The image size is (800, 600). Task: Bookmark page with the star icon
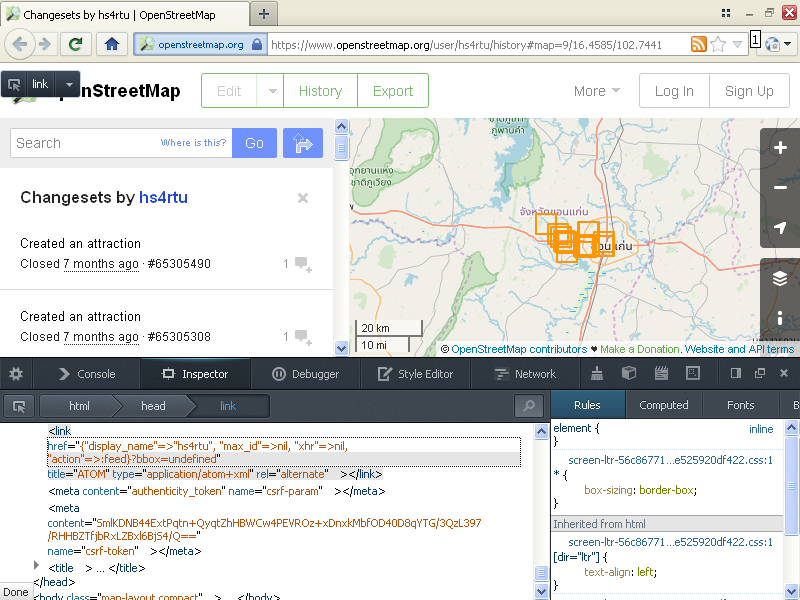click(718, 44)
